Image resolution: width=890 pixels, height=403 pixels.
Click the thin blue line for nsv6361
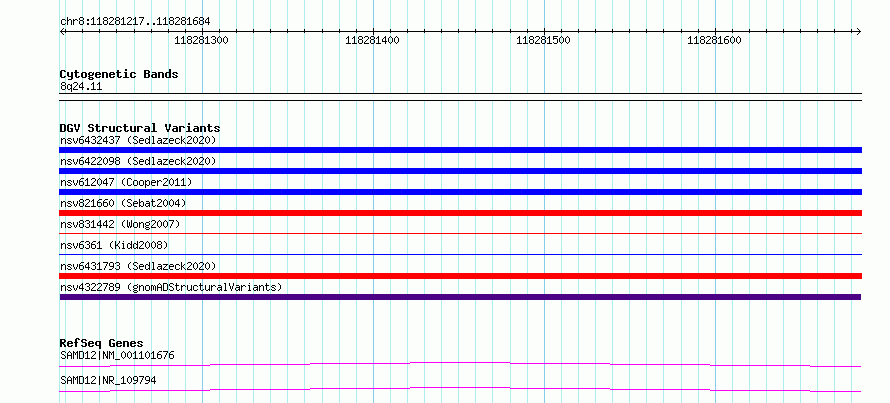(460, 254)
